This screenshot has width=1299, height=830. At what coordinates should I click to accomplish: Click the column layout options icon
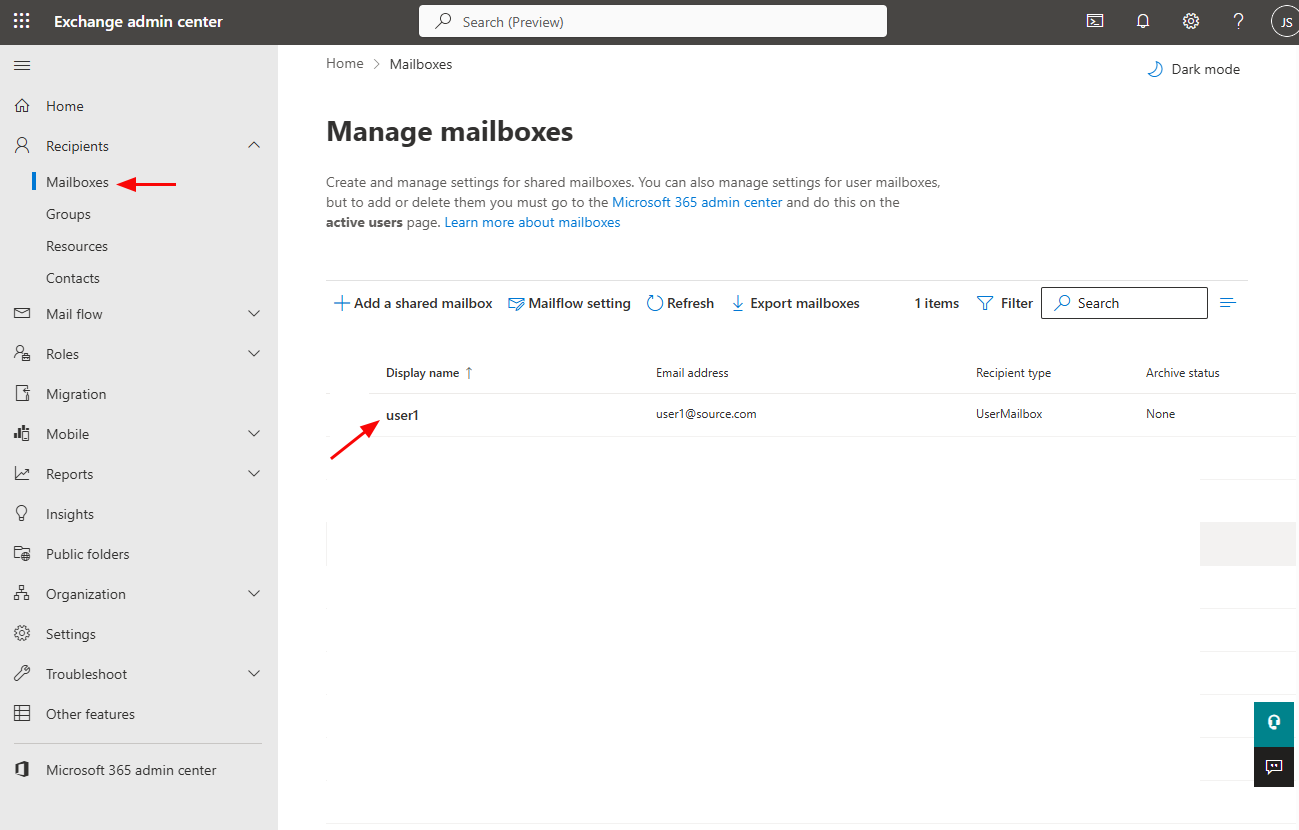[x=1228, y=303]
